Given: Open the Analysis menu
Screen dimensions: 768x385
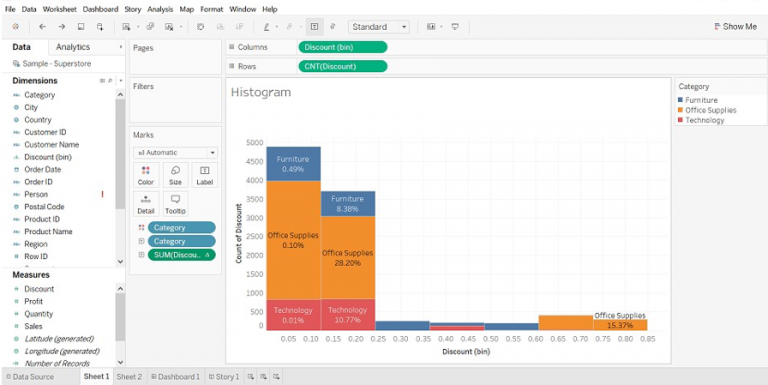Looking at the screenshot, I should 160,9.
